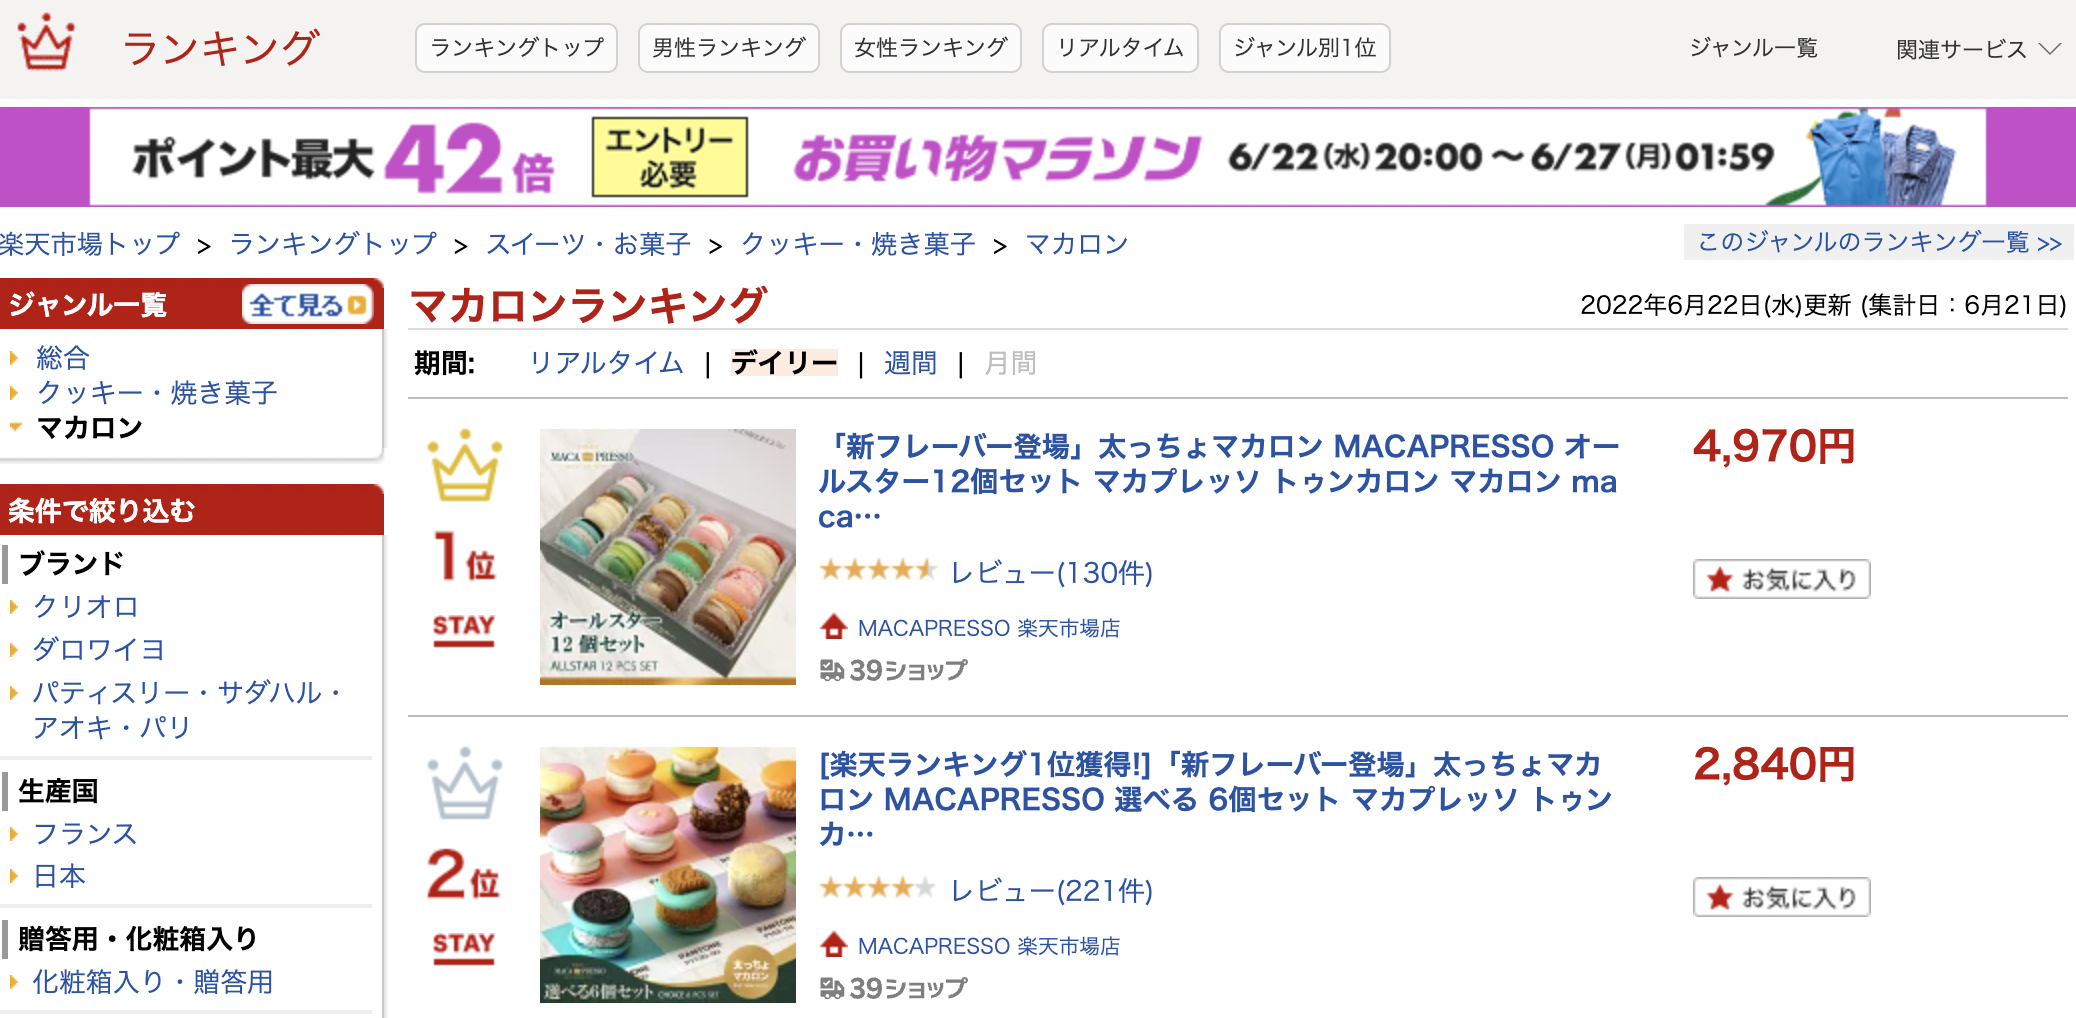Filter by brand ダロワイヨ

pyautogui.click(x=98, y=650)
